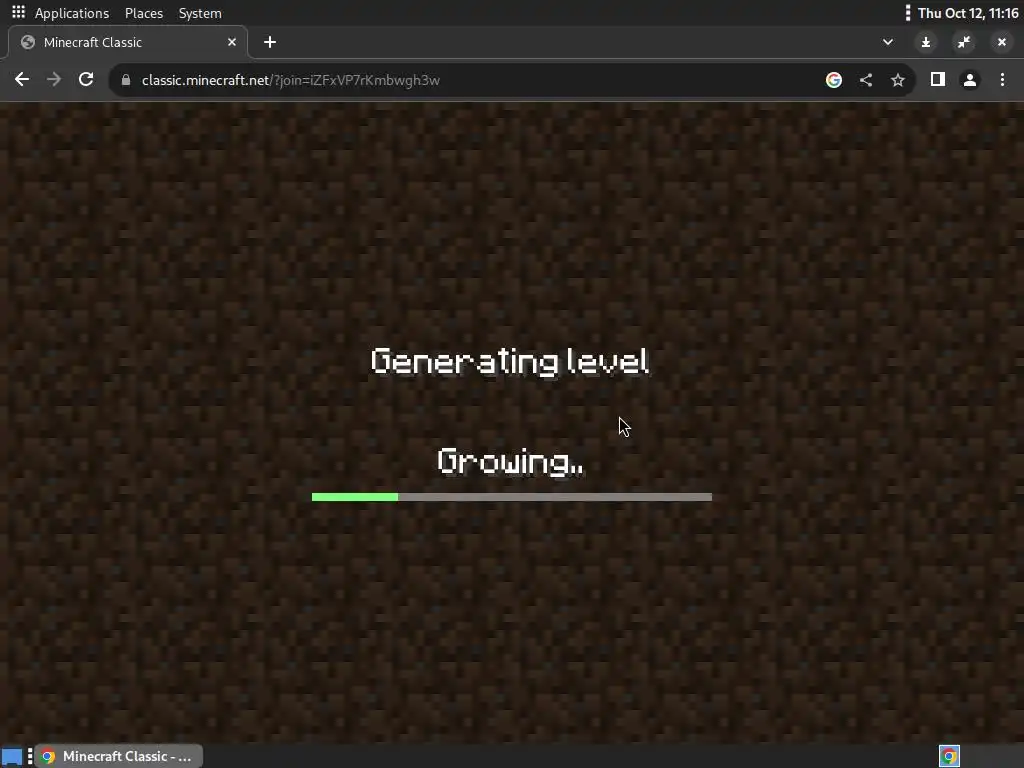
Task: Open the System menu
Action: [200, 13]
